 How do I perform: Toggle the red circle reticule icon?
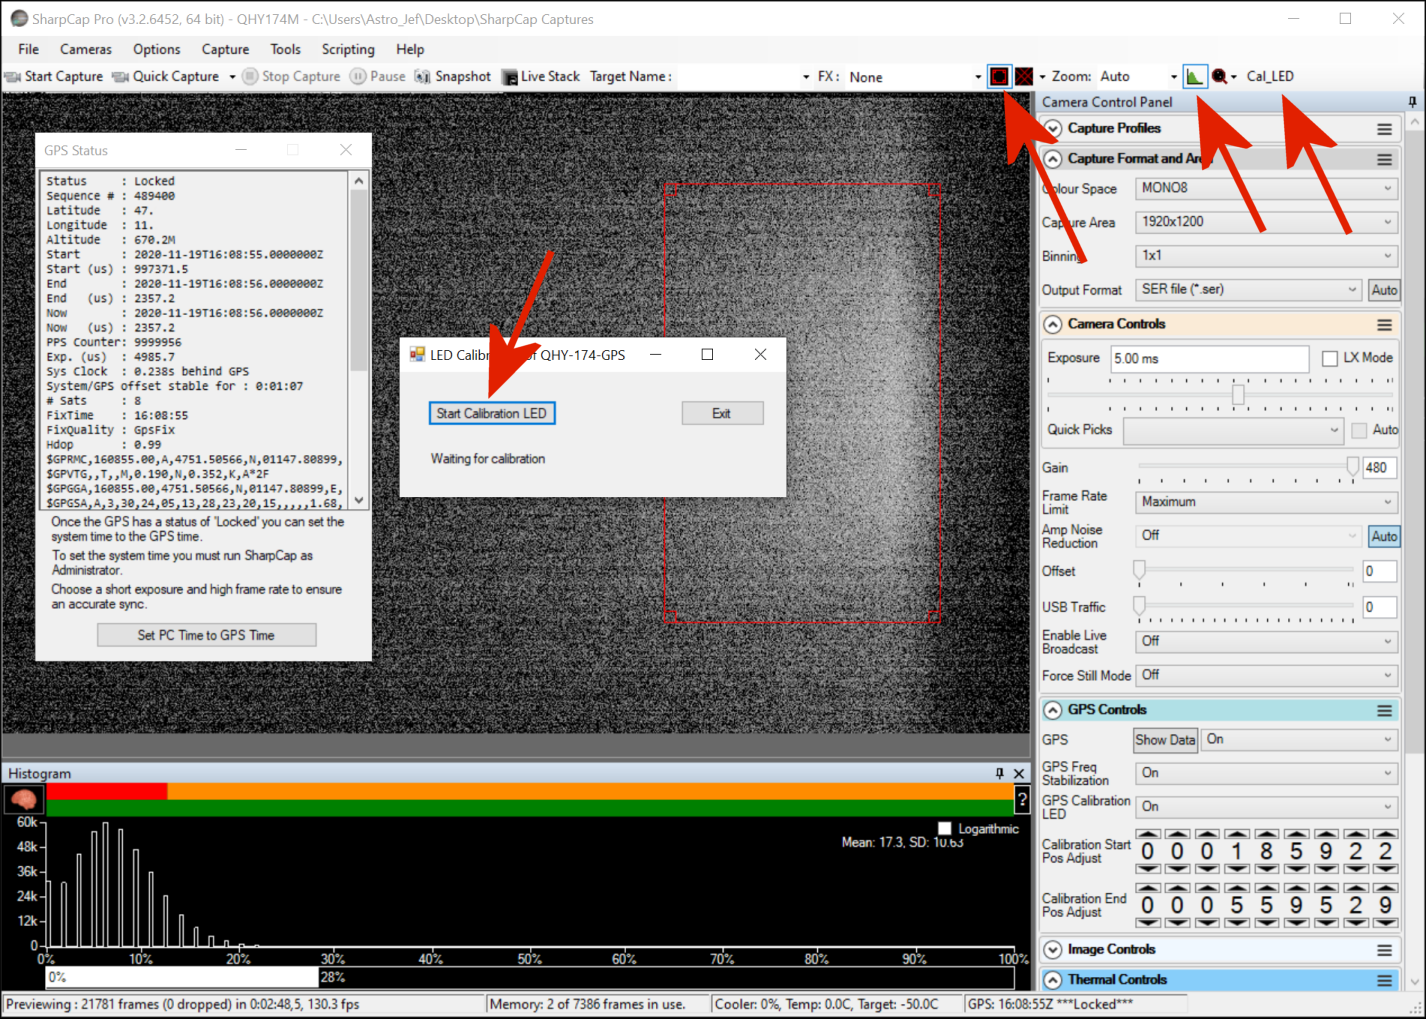[x=999, y=76]
